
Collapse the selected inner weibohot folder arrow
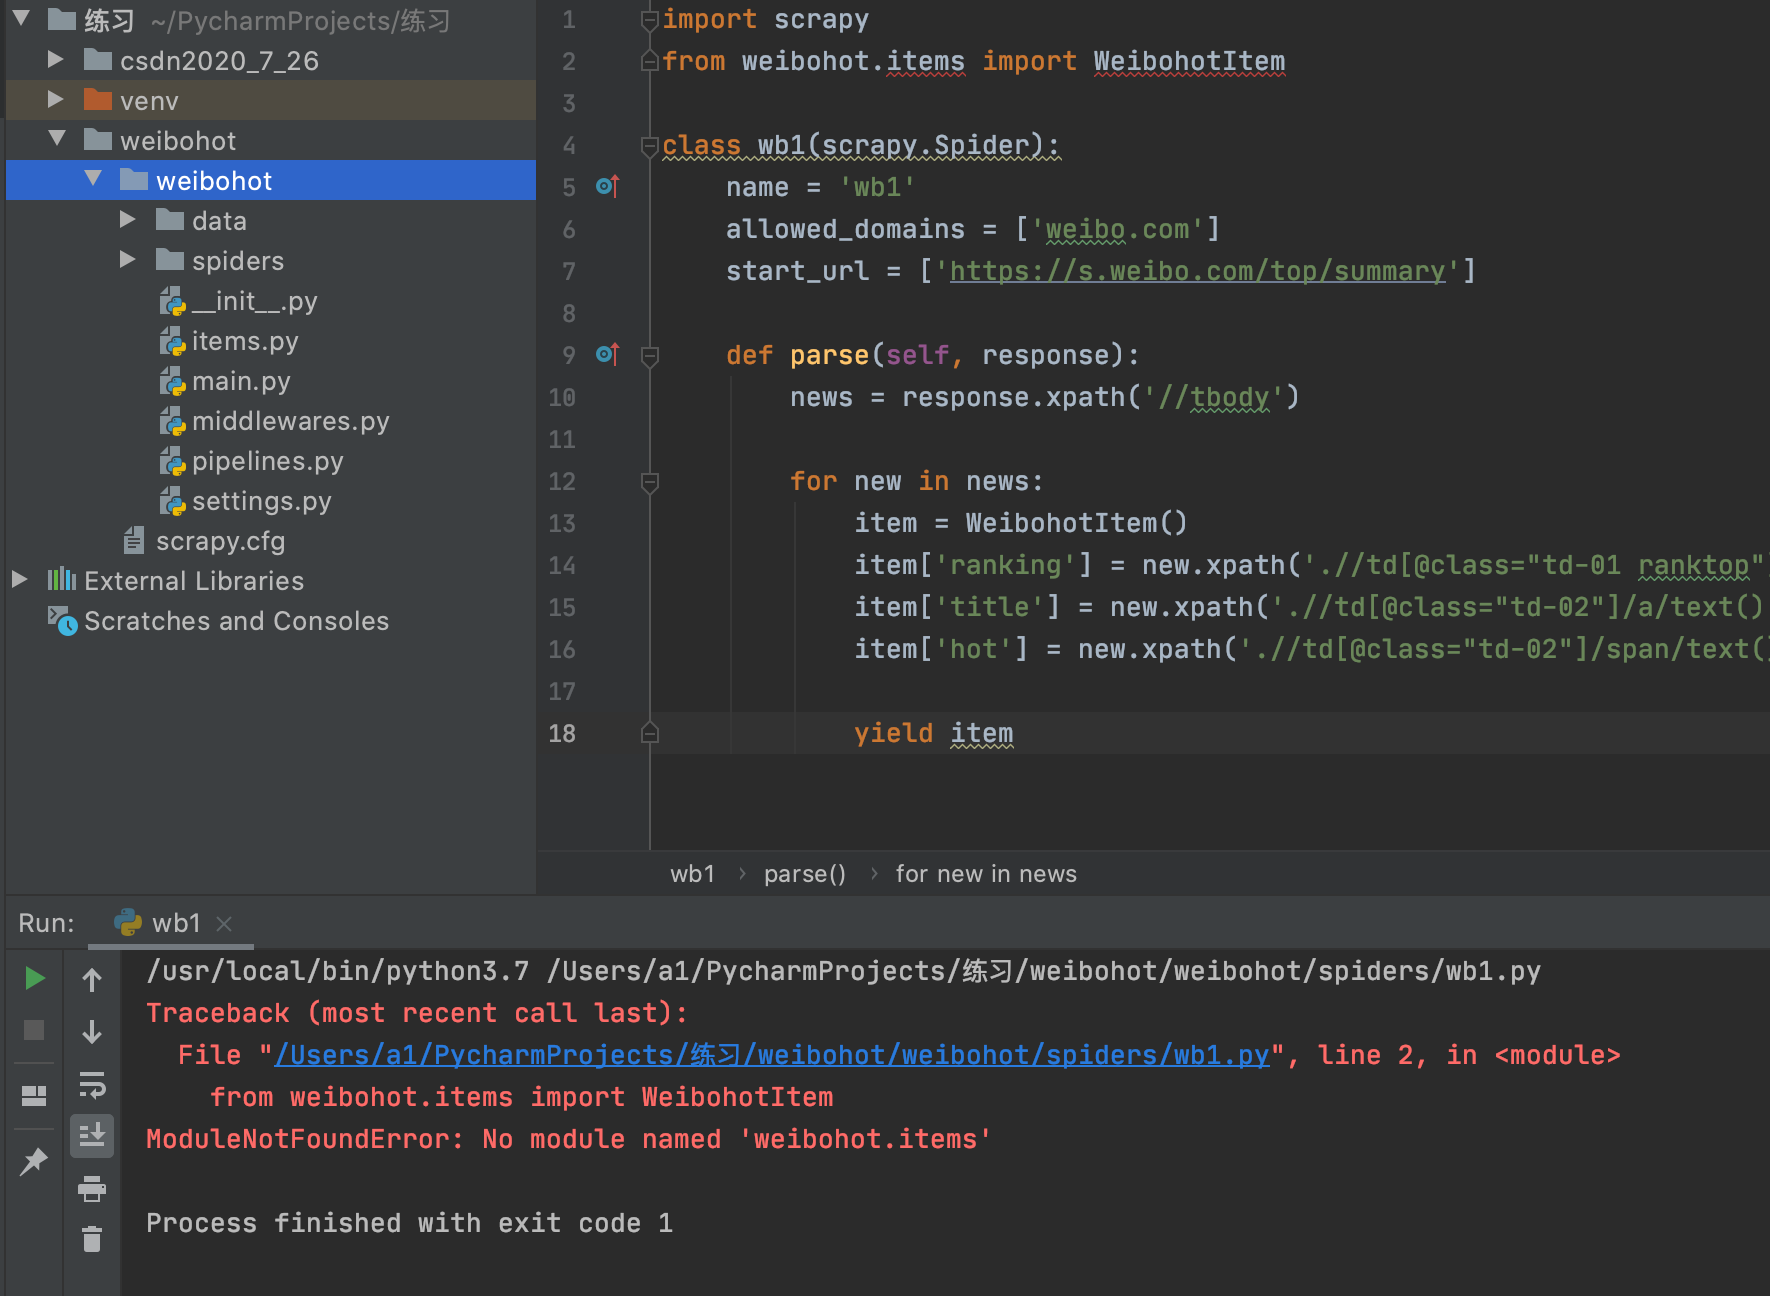(x=93, y=179)
